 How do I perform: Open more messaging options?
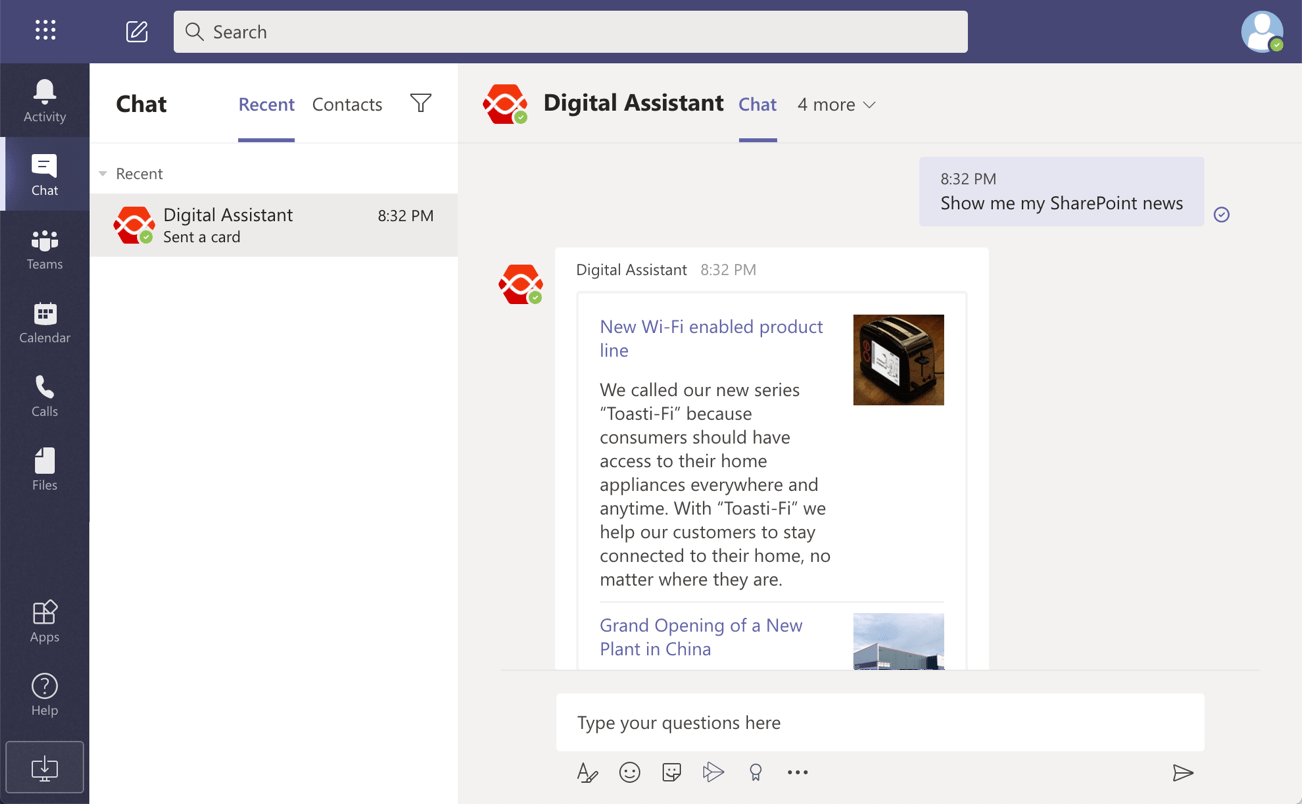pos(797,772)
